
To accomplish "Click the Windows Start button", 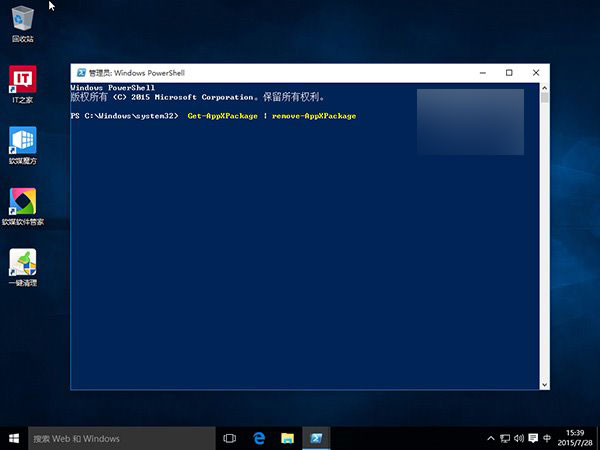I will tap(13, 438).
